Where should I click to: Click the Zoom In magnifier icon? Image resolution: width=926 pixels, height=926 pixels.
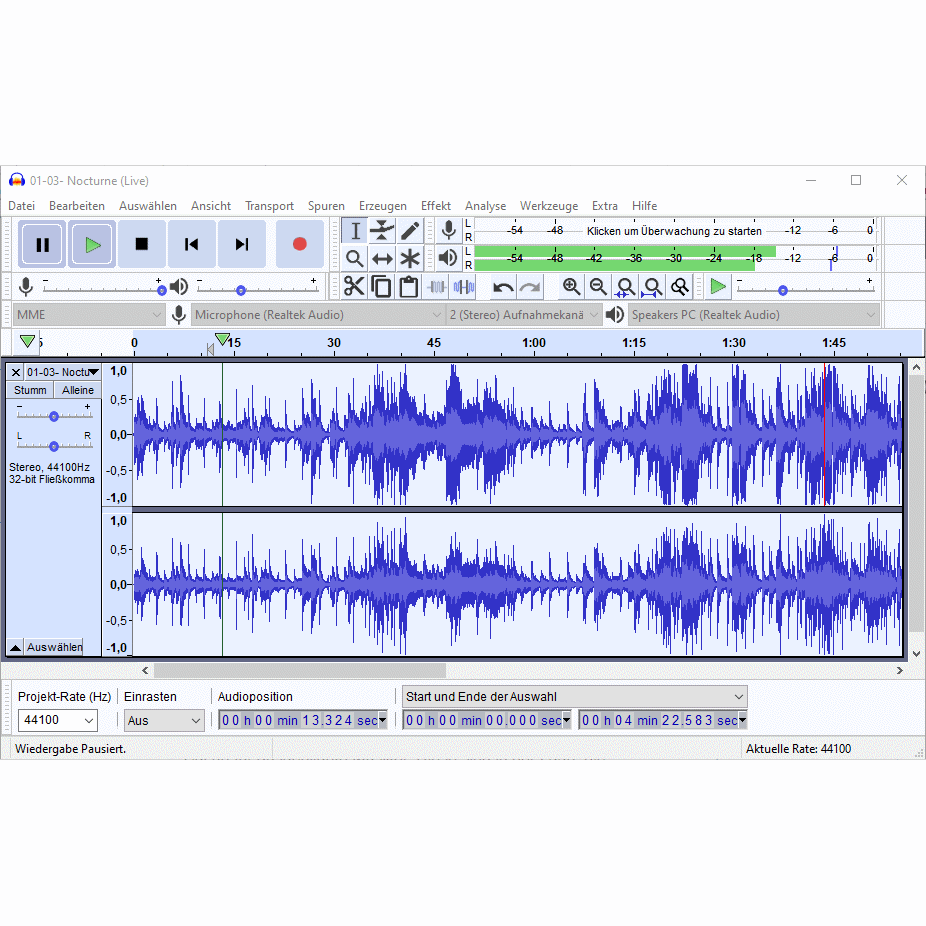pos(571,287)
